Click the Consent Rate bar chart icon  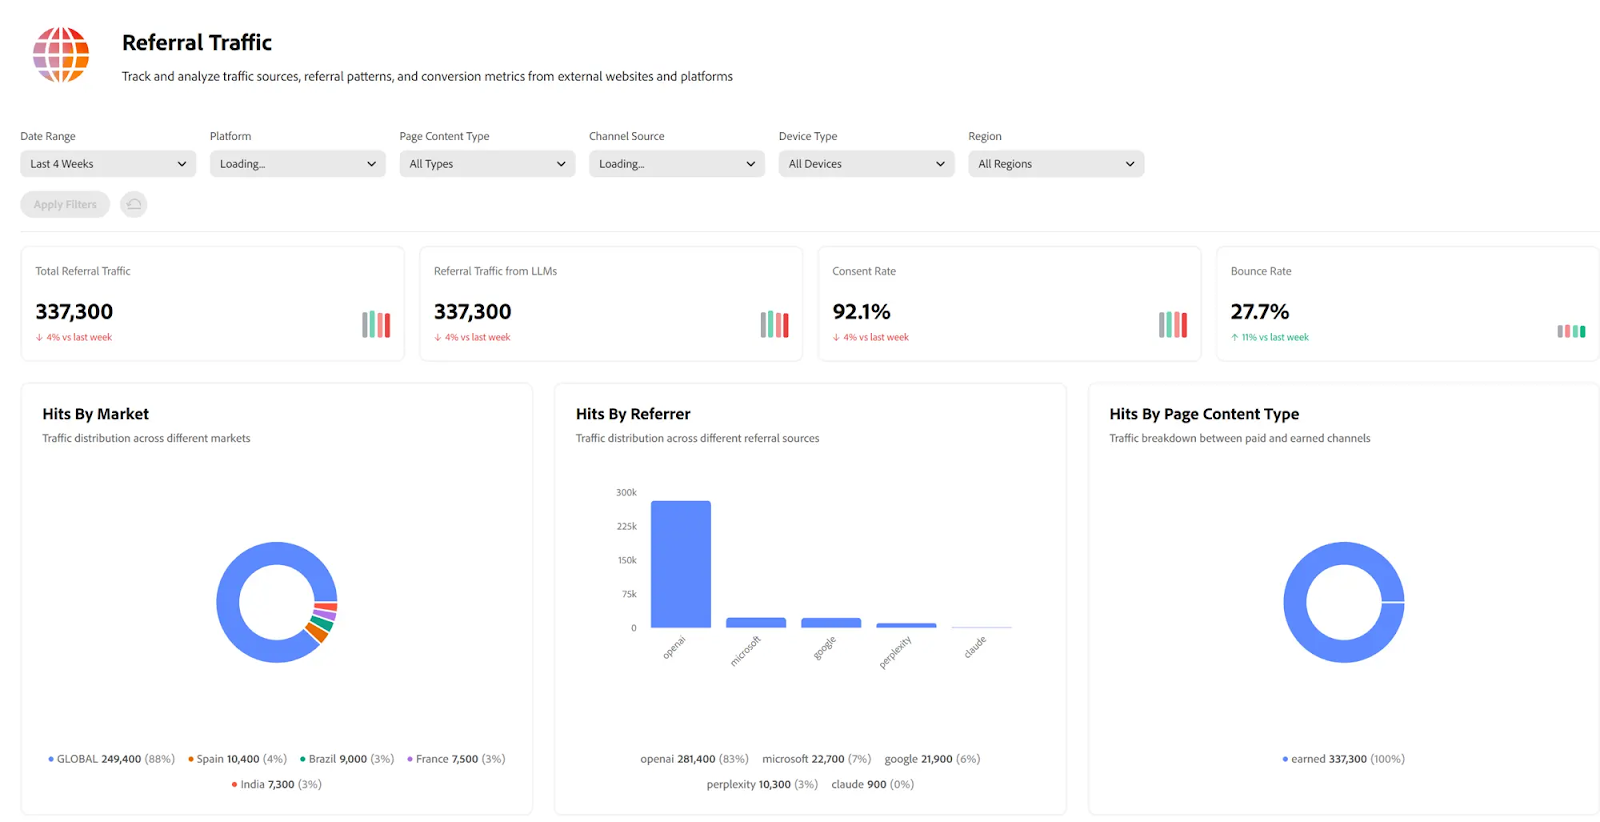tap(1172, 324)
